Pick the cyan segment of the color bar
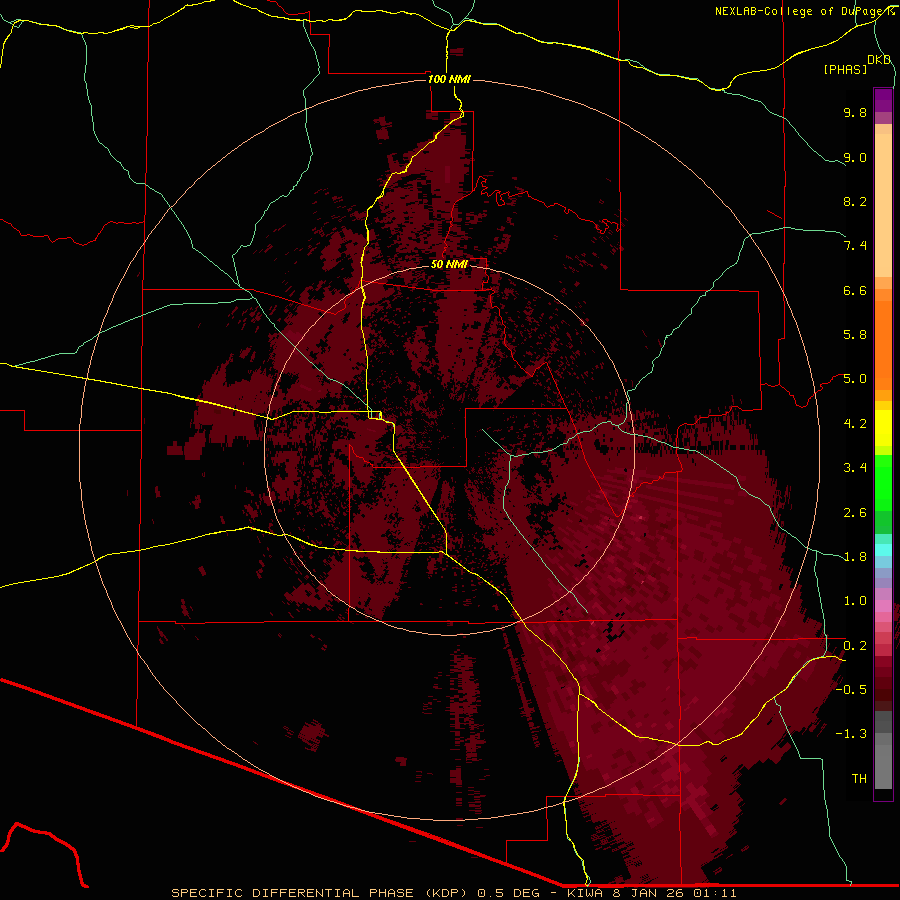 coord(883,549)
